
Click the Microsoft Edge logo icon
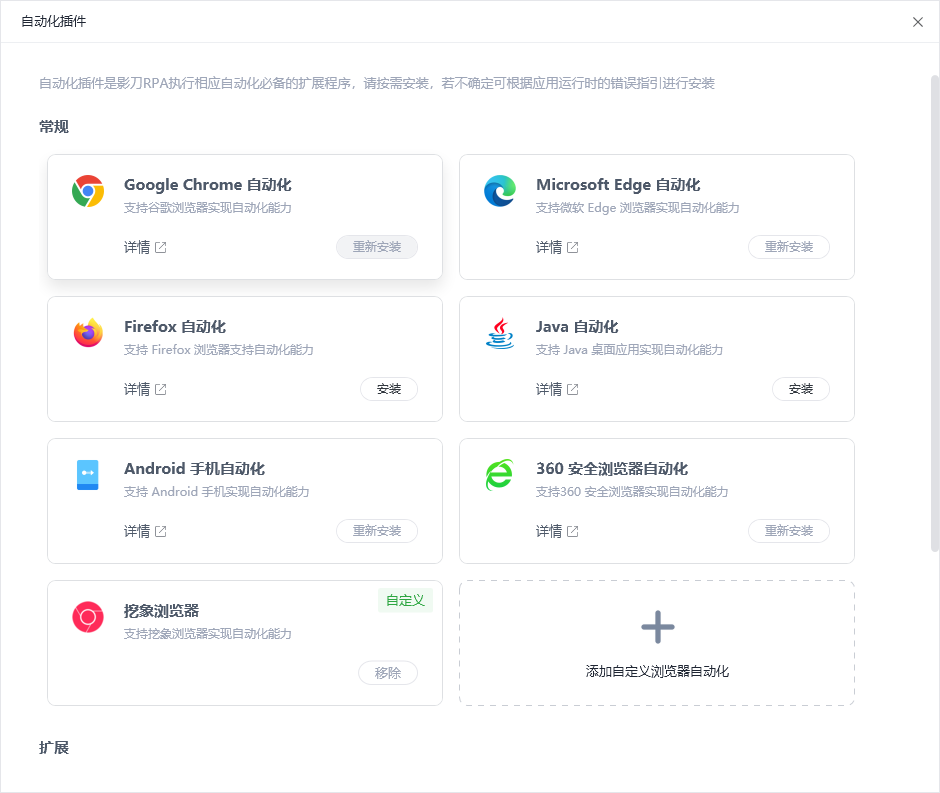[500, 191]
